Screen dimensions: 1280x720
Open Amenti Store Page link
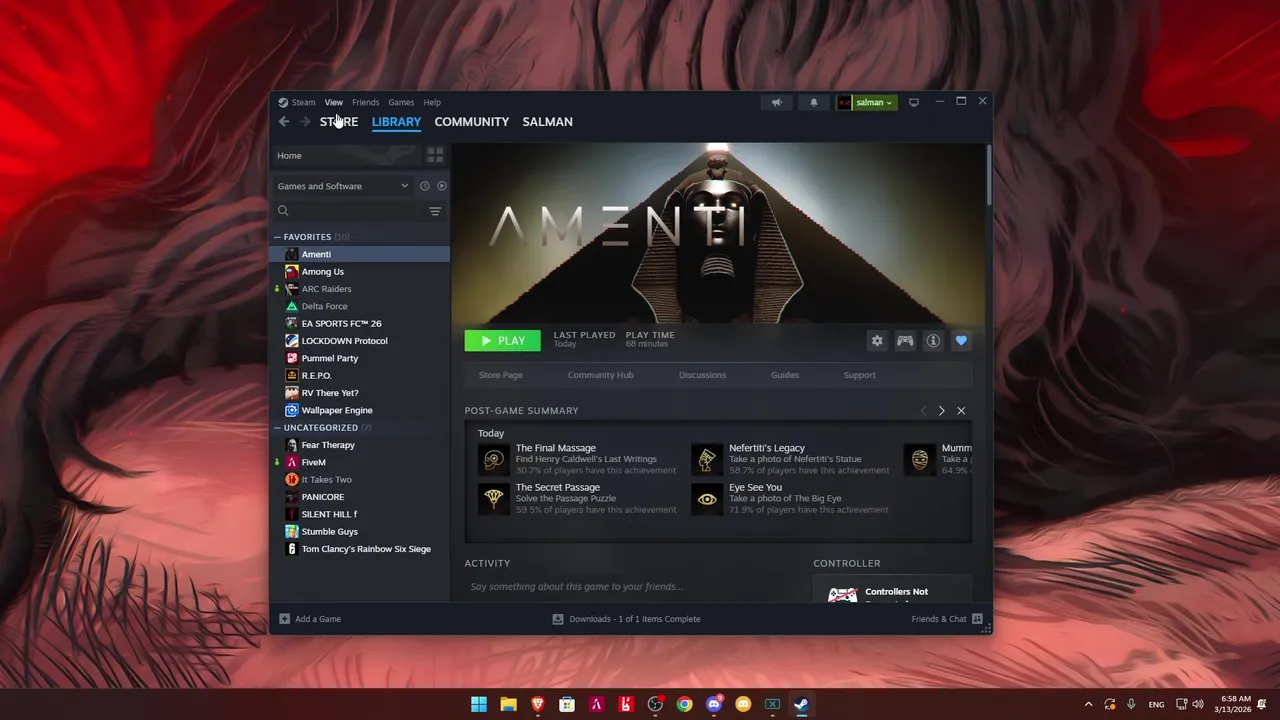tap(501, 375)
